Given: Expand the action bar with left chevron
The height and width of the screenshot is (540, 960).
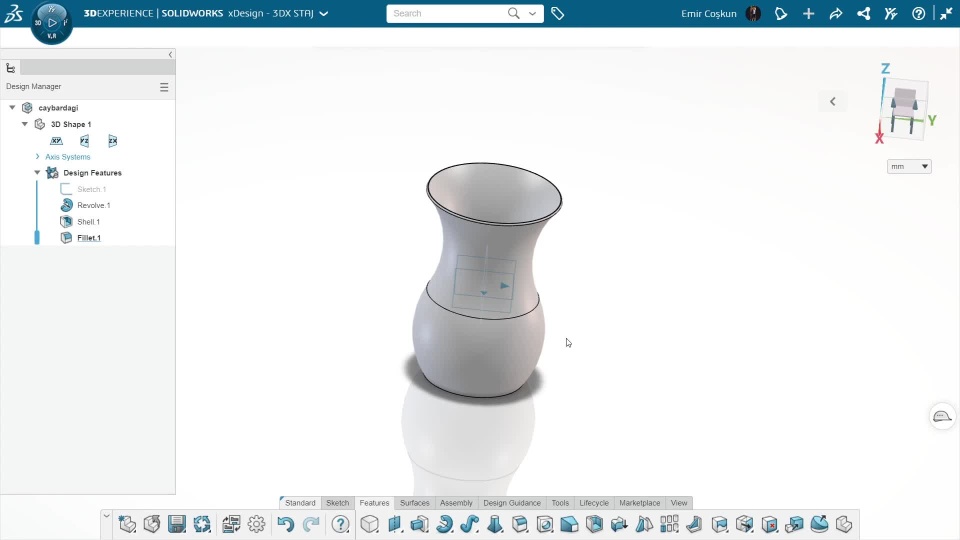Looking at the screenshot, I should [107, 516].
